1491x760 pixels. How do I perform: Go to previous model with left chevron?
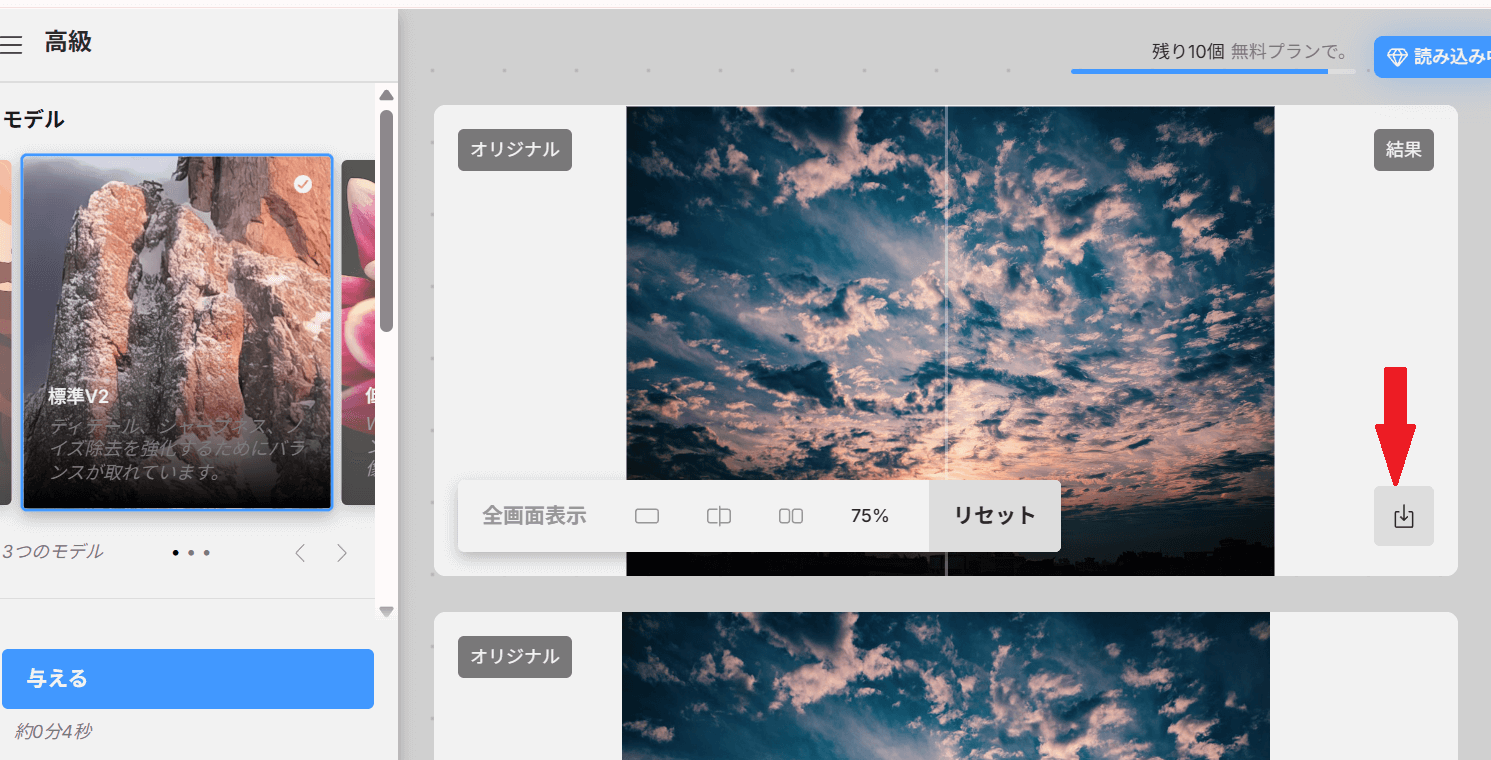300,552
